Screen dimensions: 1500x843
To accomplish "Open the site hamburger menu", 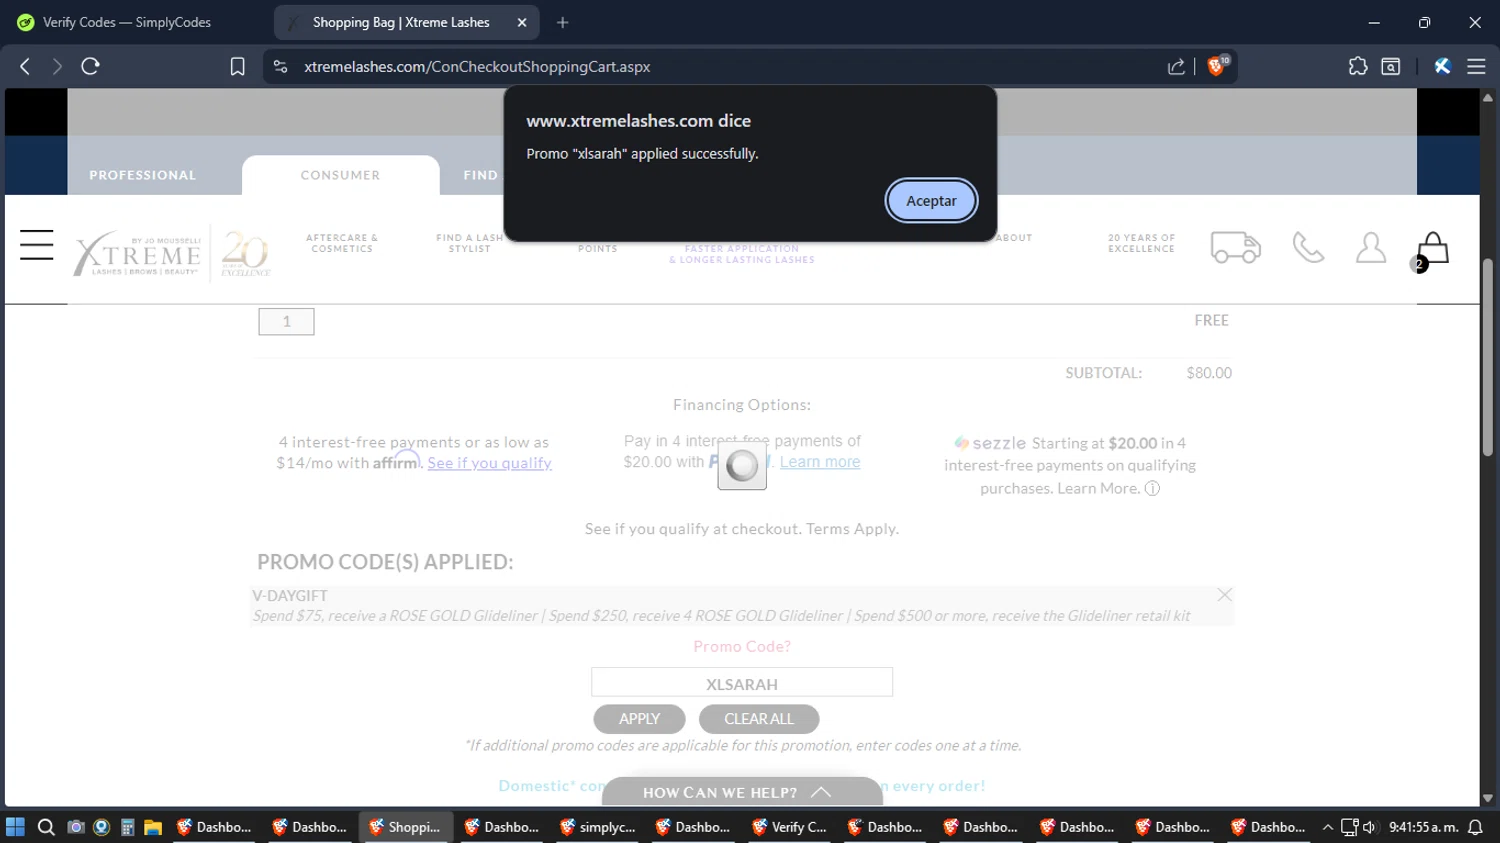I will pyautogui.click(x=37, y=245).
